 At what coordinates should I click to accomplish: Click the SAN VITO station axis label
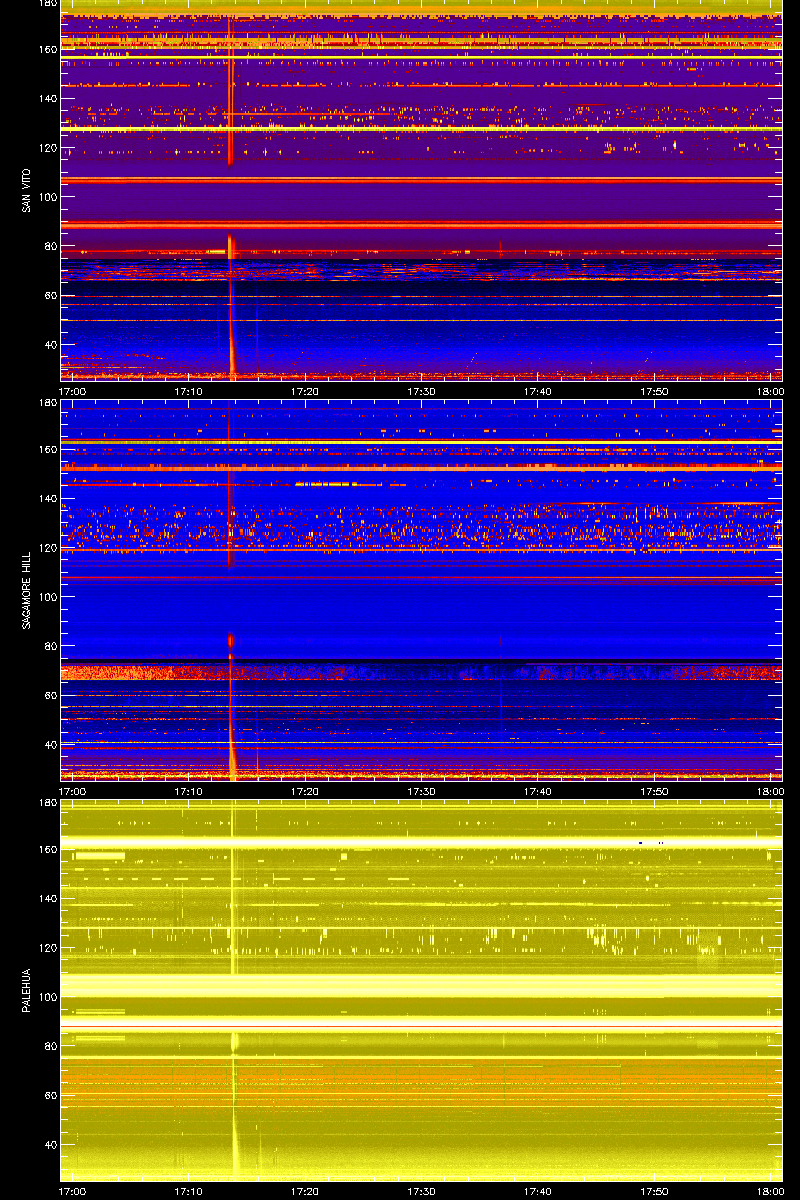pos(25,190)
